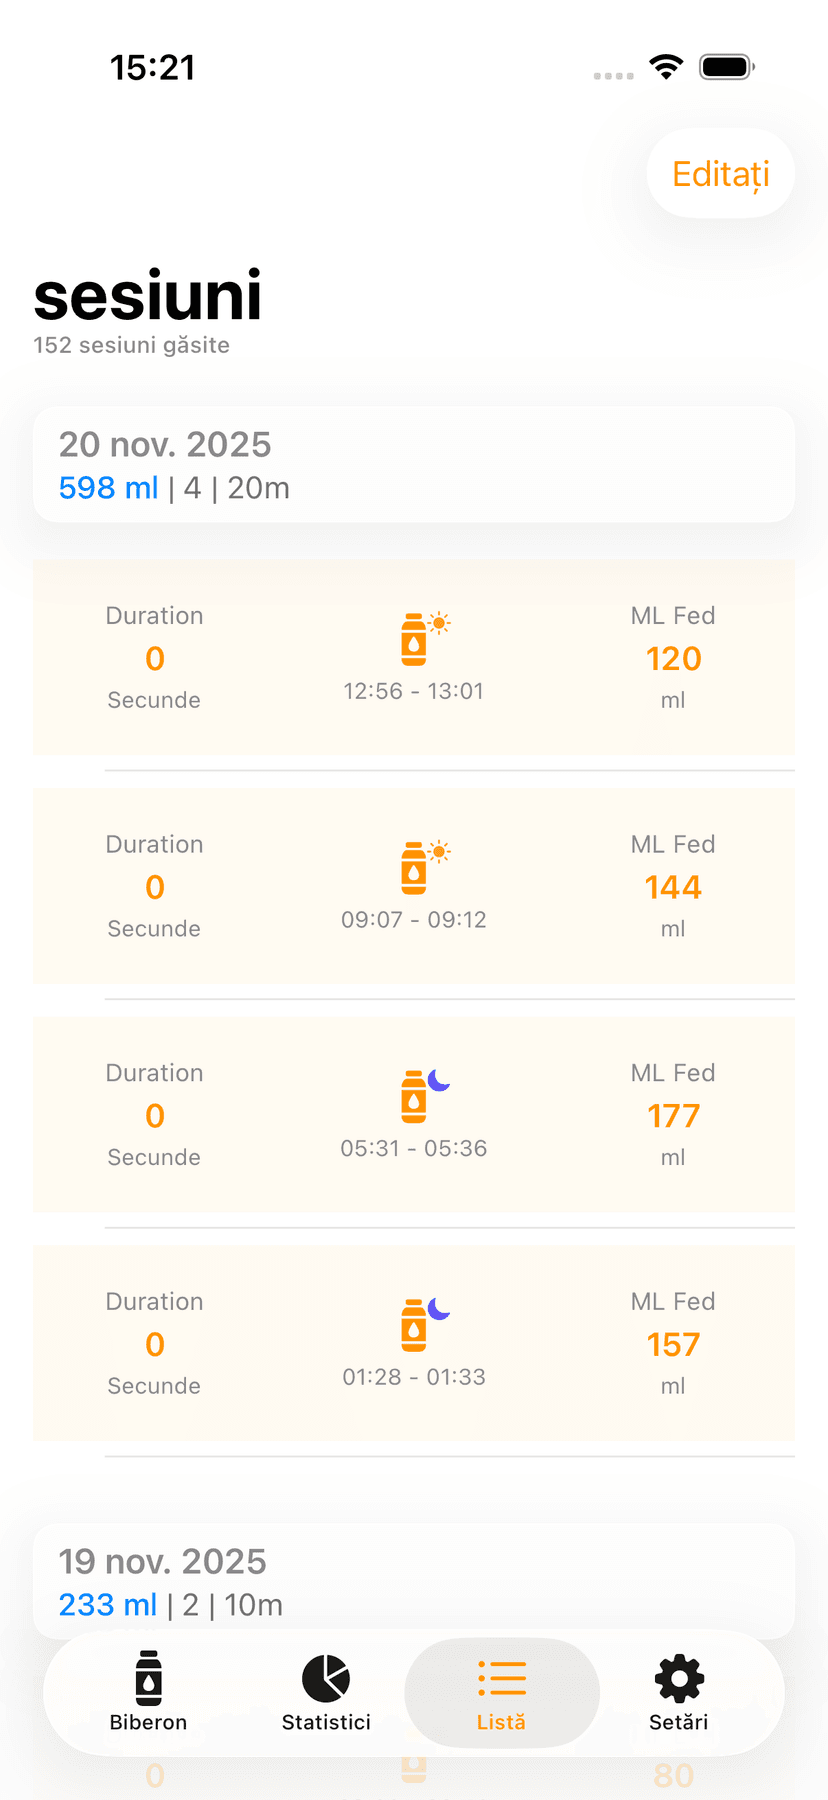Select the Listă list icon
The width and height of the screenshot is (828, 1800).
click(502, 1678)
